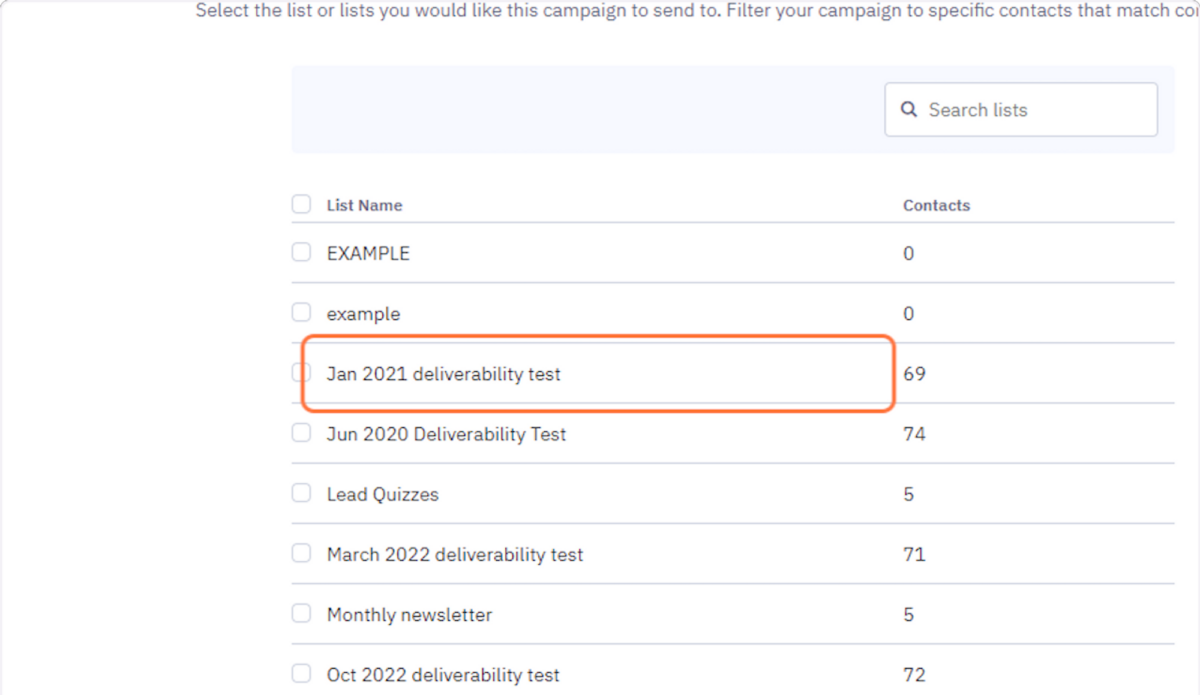Toggle the select-all checkbox in header
The height and width of the screenshot is (695, 1200).
click(x=301, y=203)
